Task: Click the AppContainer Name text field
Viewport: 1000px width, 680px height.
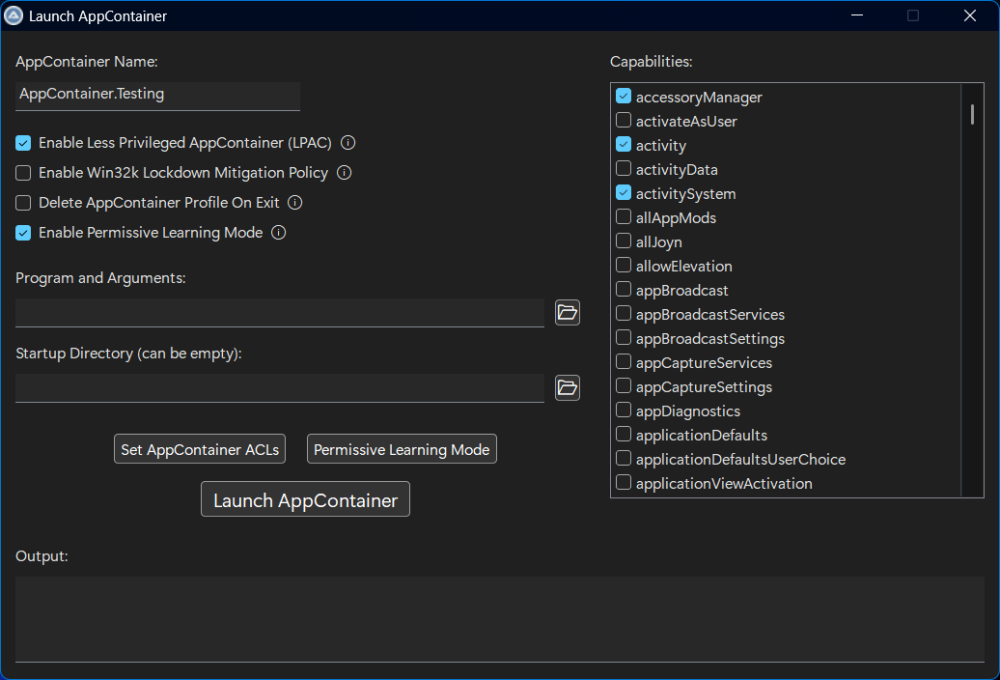Action: (158, 94)
